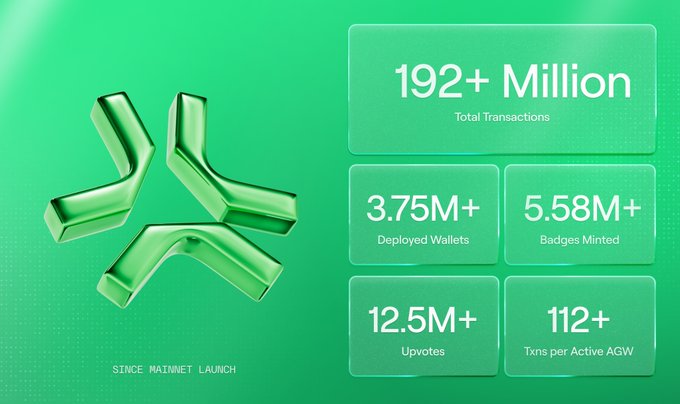
Task: Select the 'Txns per Active AGW' label
Action: tap(579, 351)
